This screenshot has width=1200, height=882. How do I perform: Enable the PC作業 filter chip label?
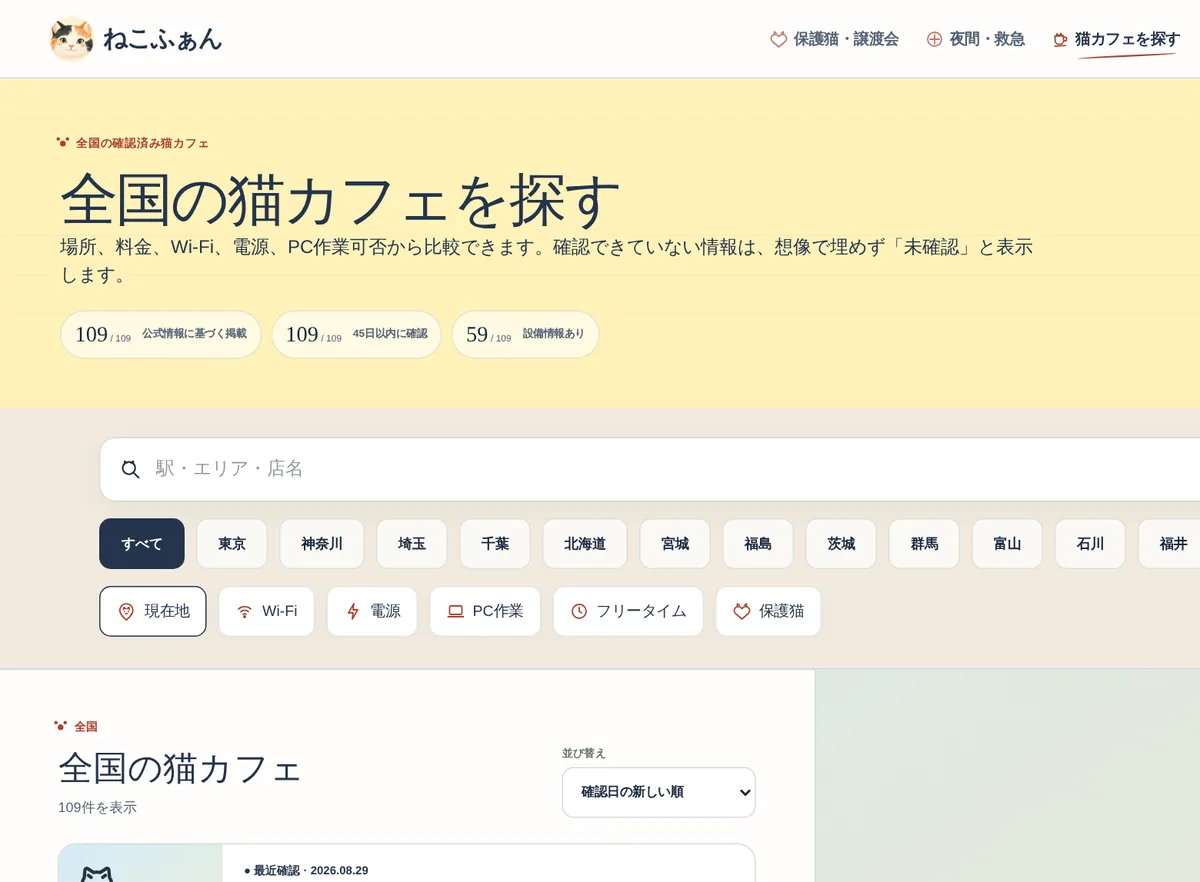(498, 611)
